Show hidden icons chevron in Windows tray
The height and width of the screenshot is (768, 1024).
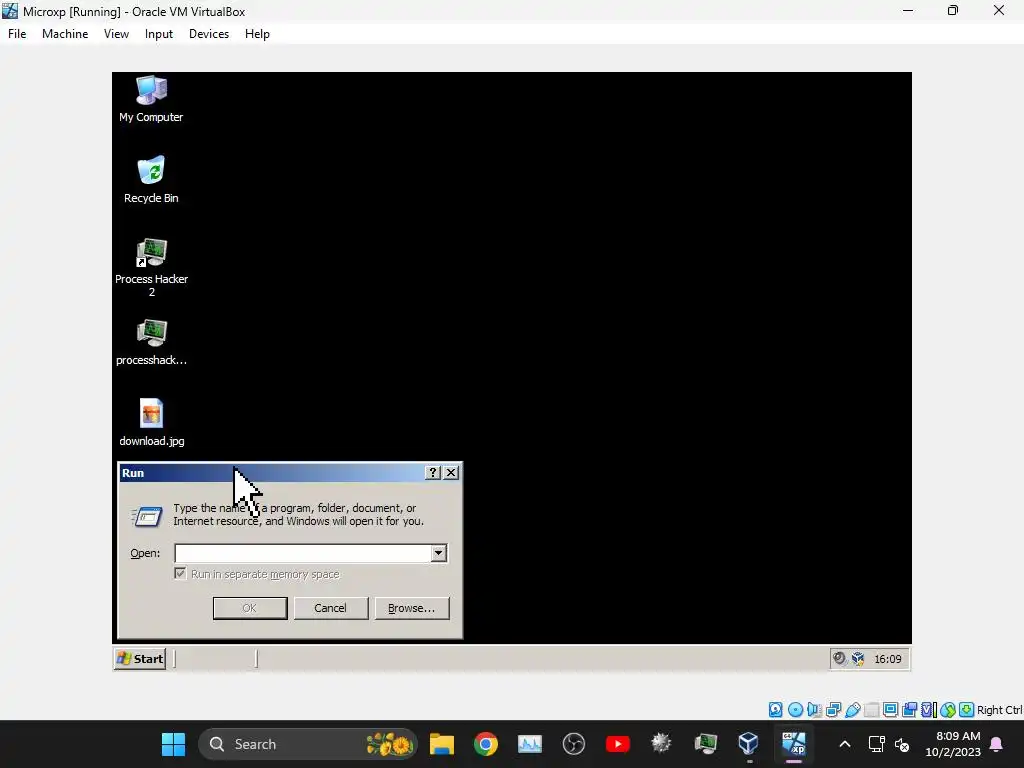pos(844,744)
